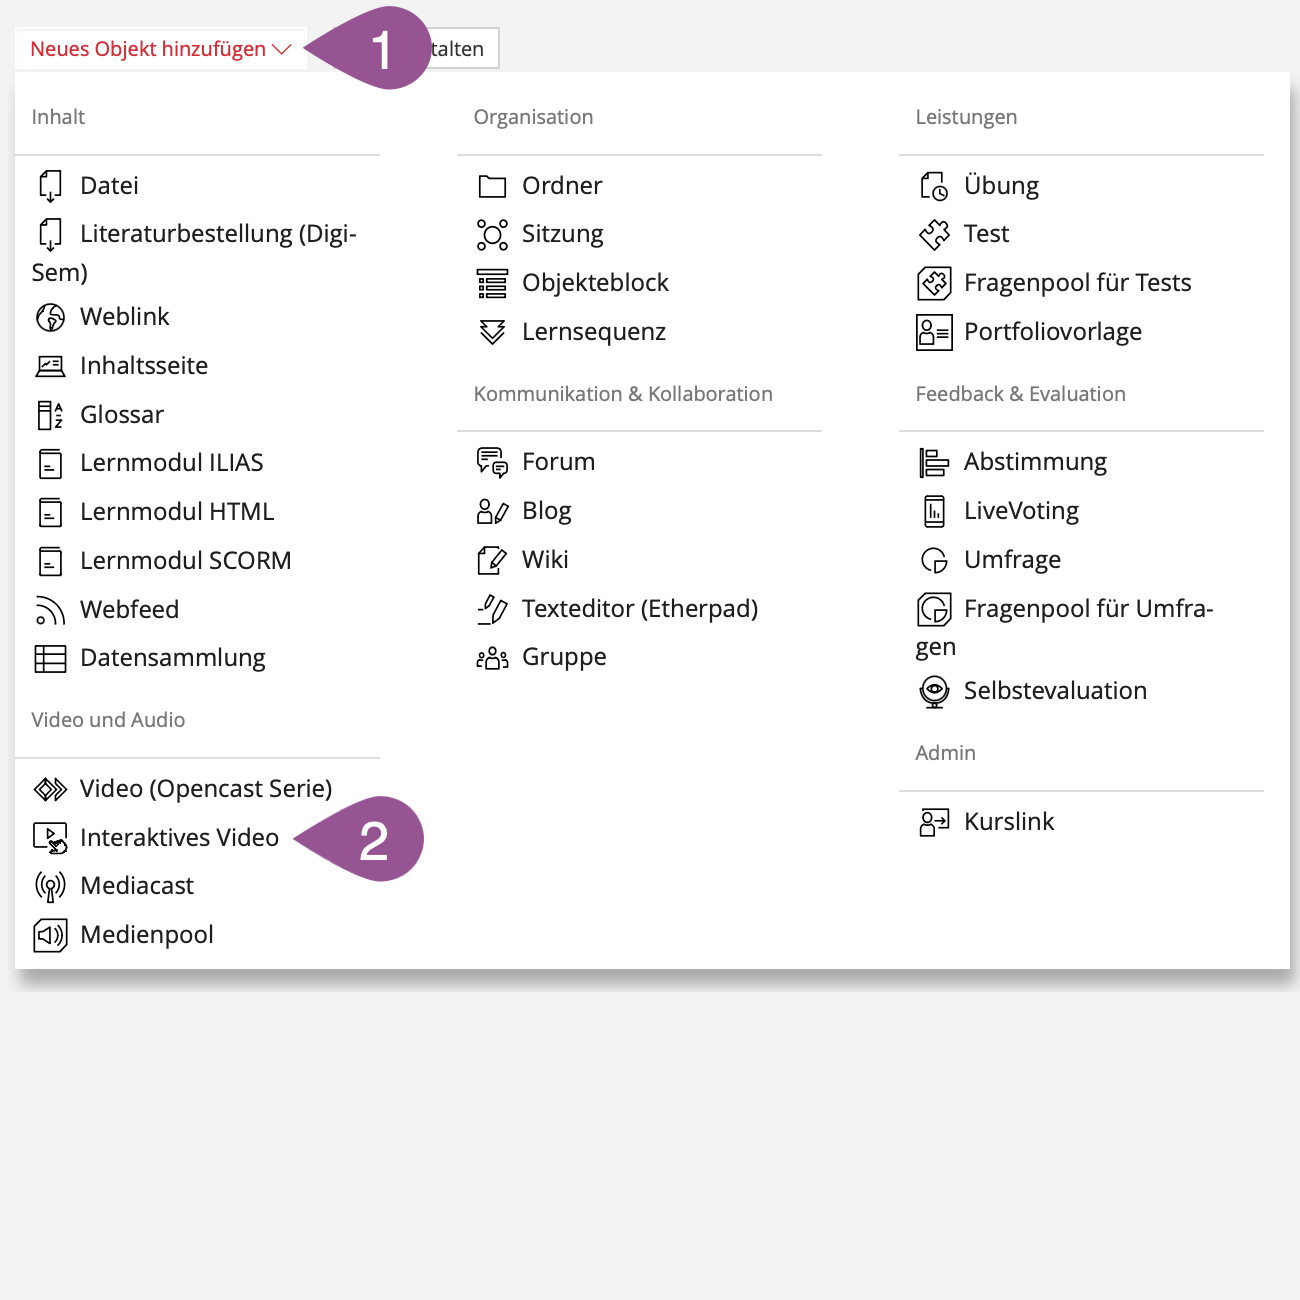Click the Sitzung icon

point(492,235)
